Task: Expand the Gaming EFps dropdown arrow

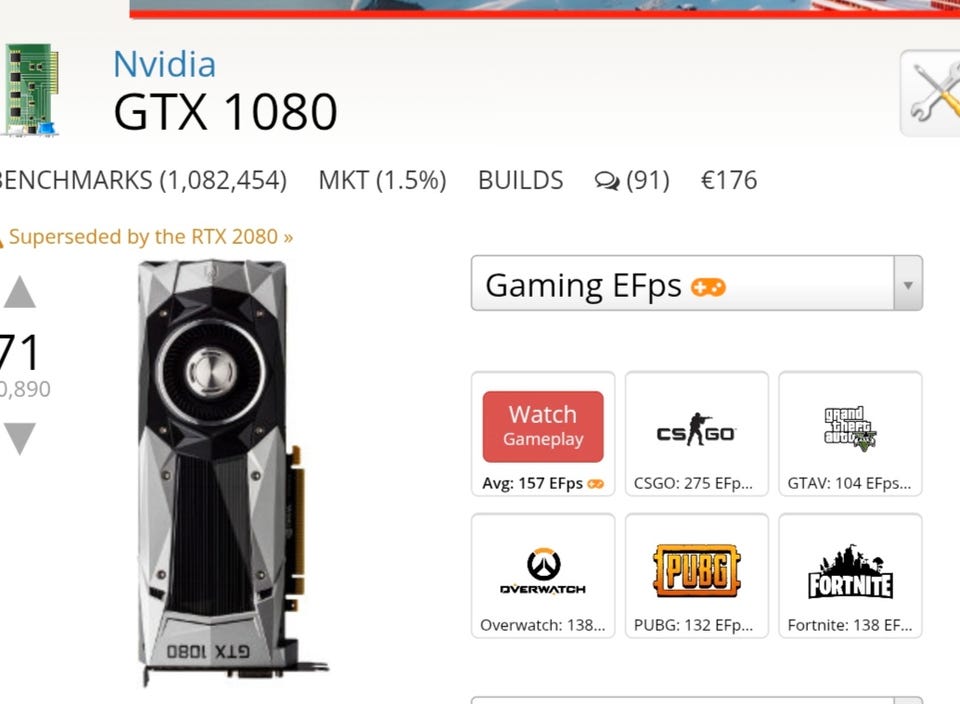Action: click(908, 283)
